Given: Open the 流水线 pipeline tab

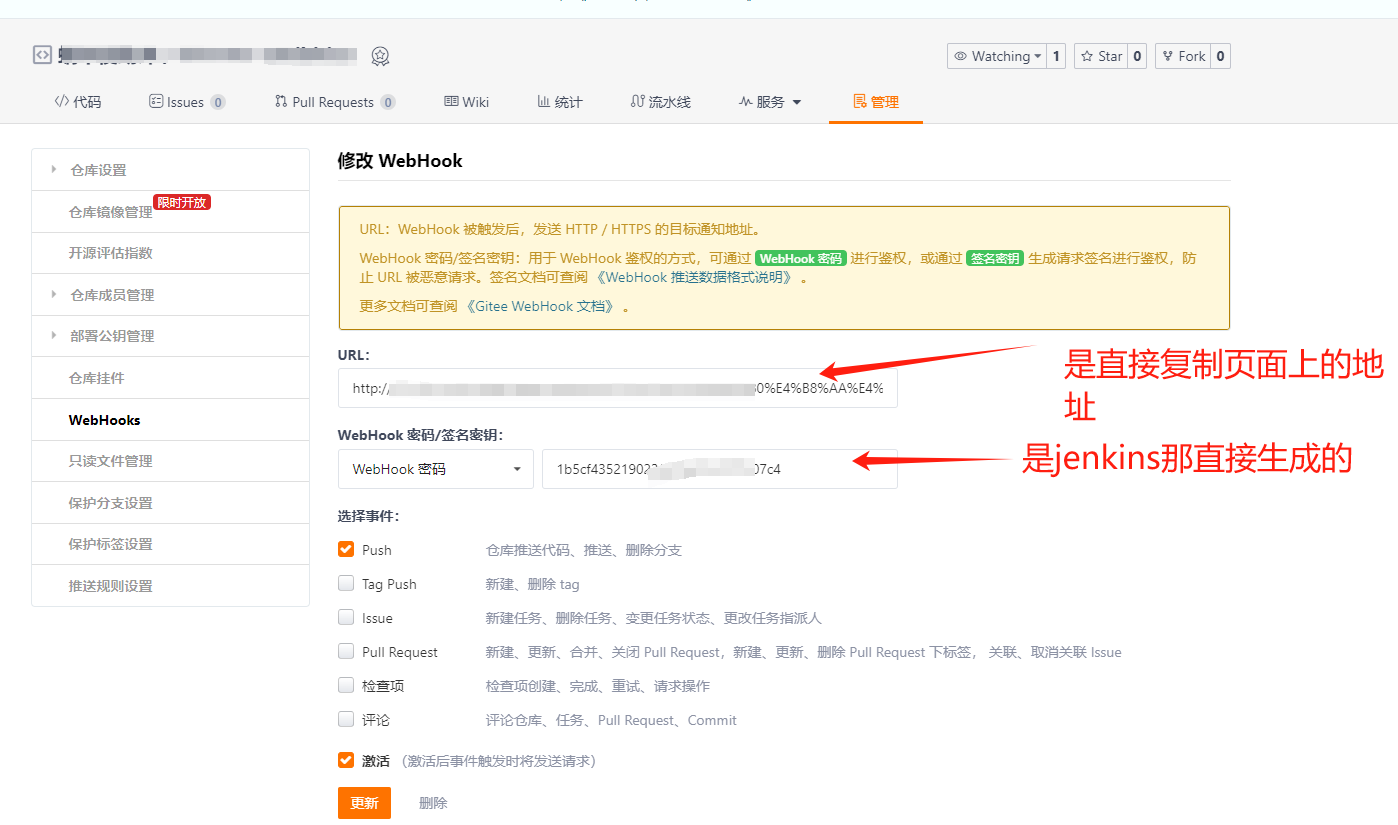Looking at the screenshot, I should tap(660, 102).
